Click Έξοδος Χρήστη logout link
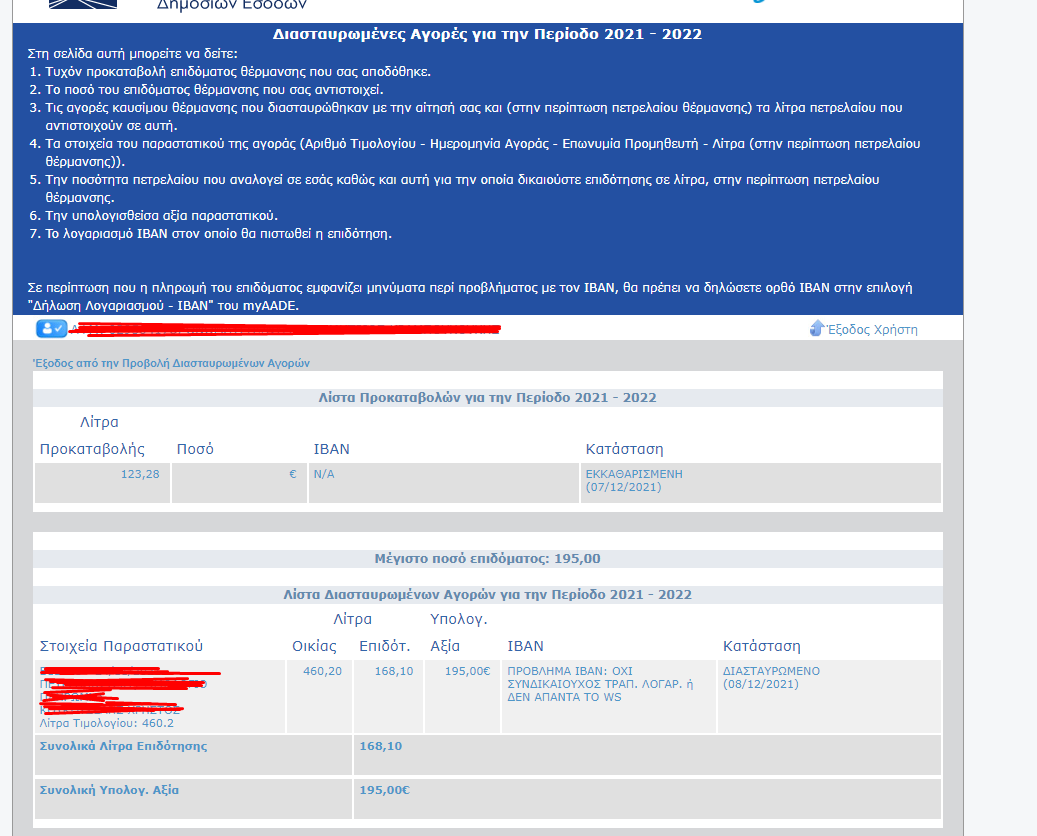The width and height of the screenshot is (1037, 836). (x=872, y=329)
